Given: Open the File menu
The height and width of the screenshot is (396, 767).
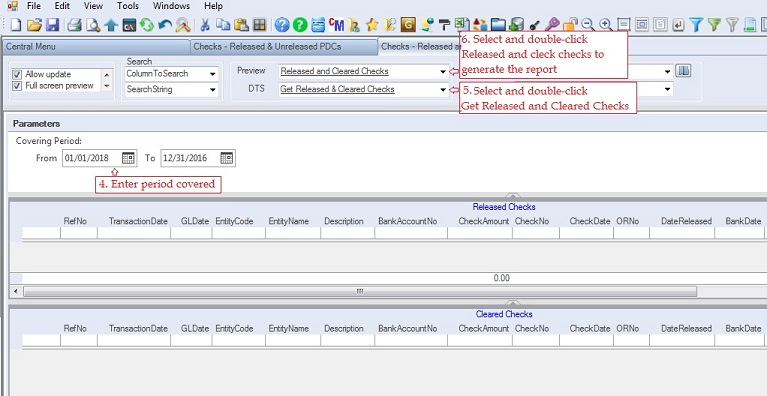Looking at the screenshot, I should tap(34, 6).
